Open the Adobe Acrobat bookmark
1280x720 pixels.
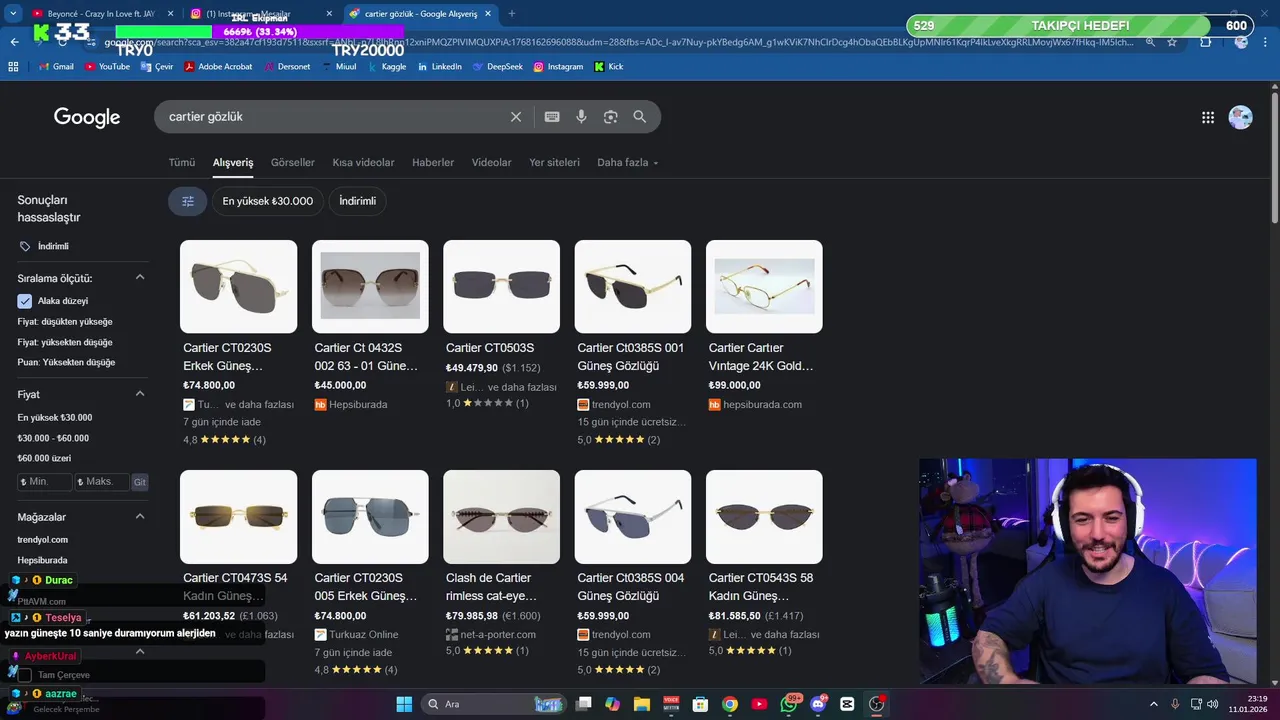(x=217, y=66)
